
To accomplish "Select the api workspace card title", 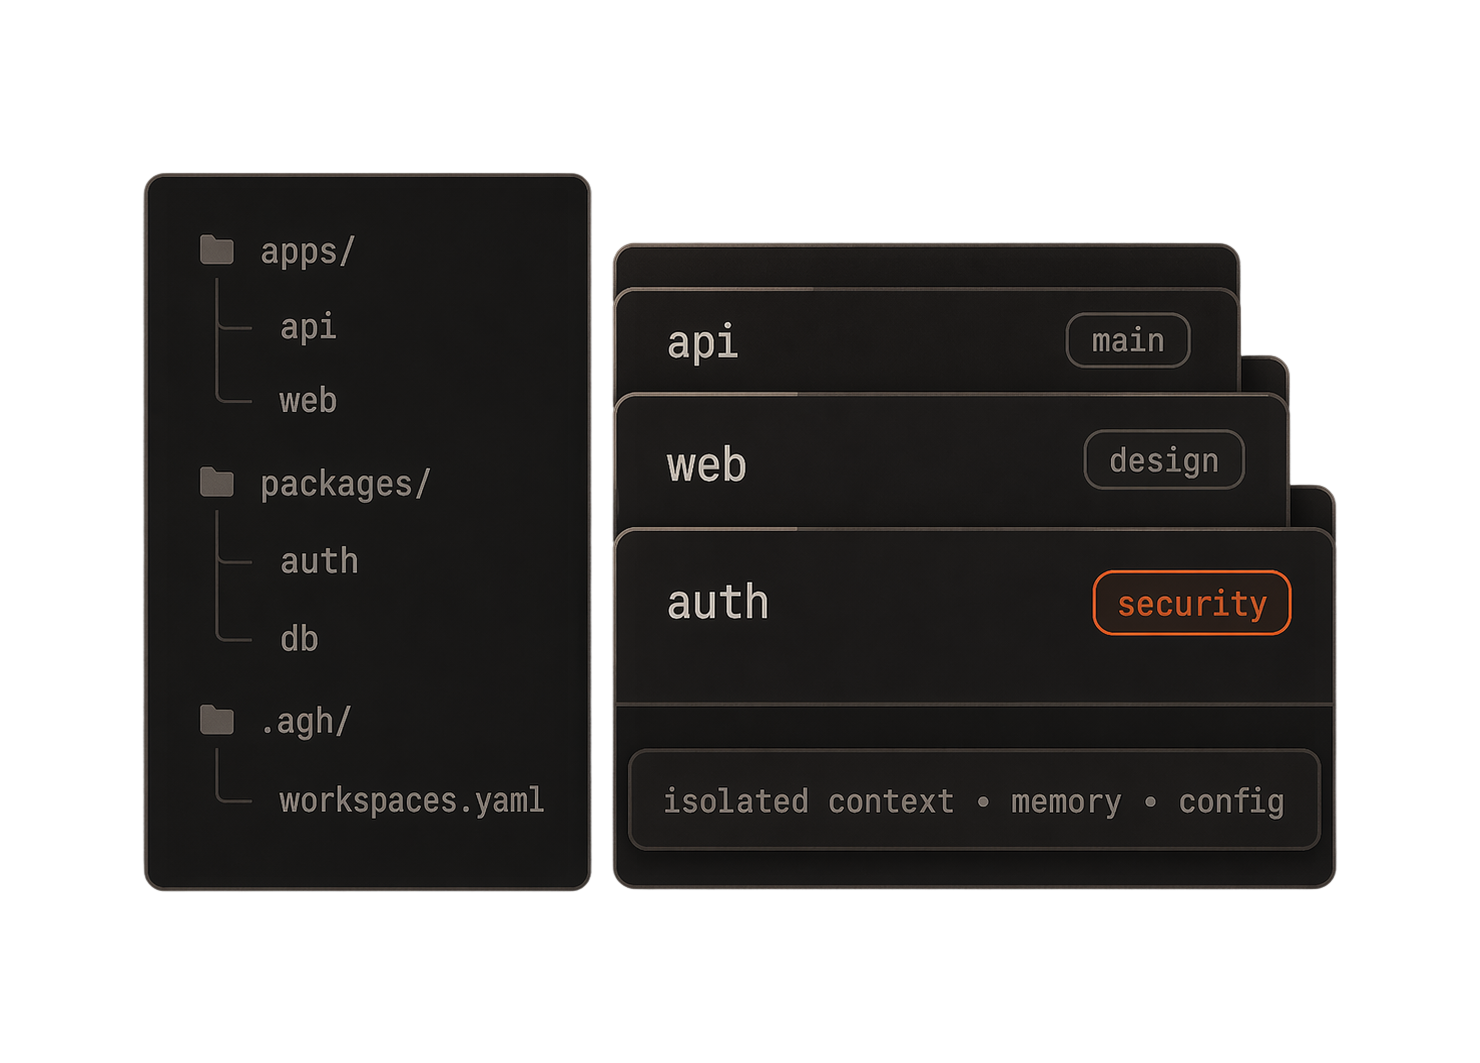I will click(703, 342).
